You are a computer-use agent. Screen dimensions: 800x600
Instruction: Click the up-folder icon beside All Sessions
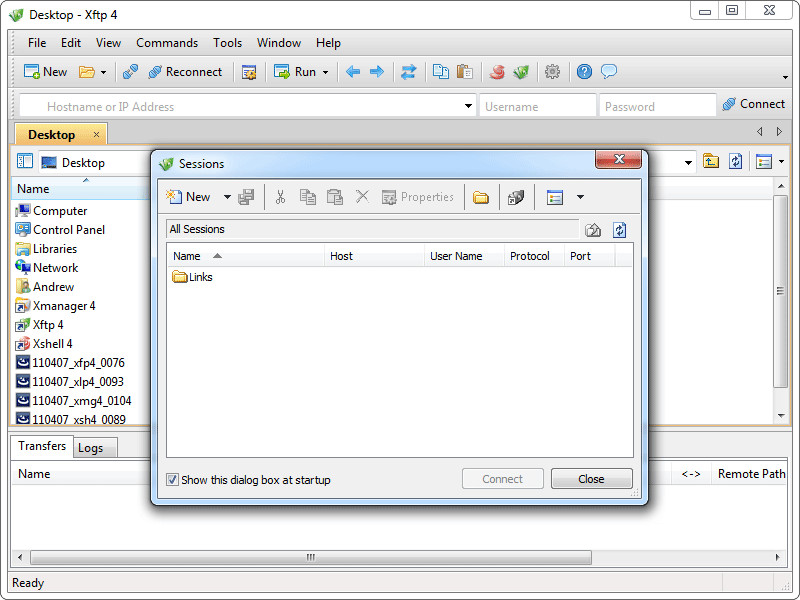[592, 230]
